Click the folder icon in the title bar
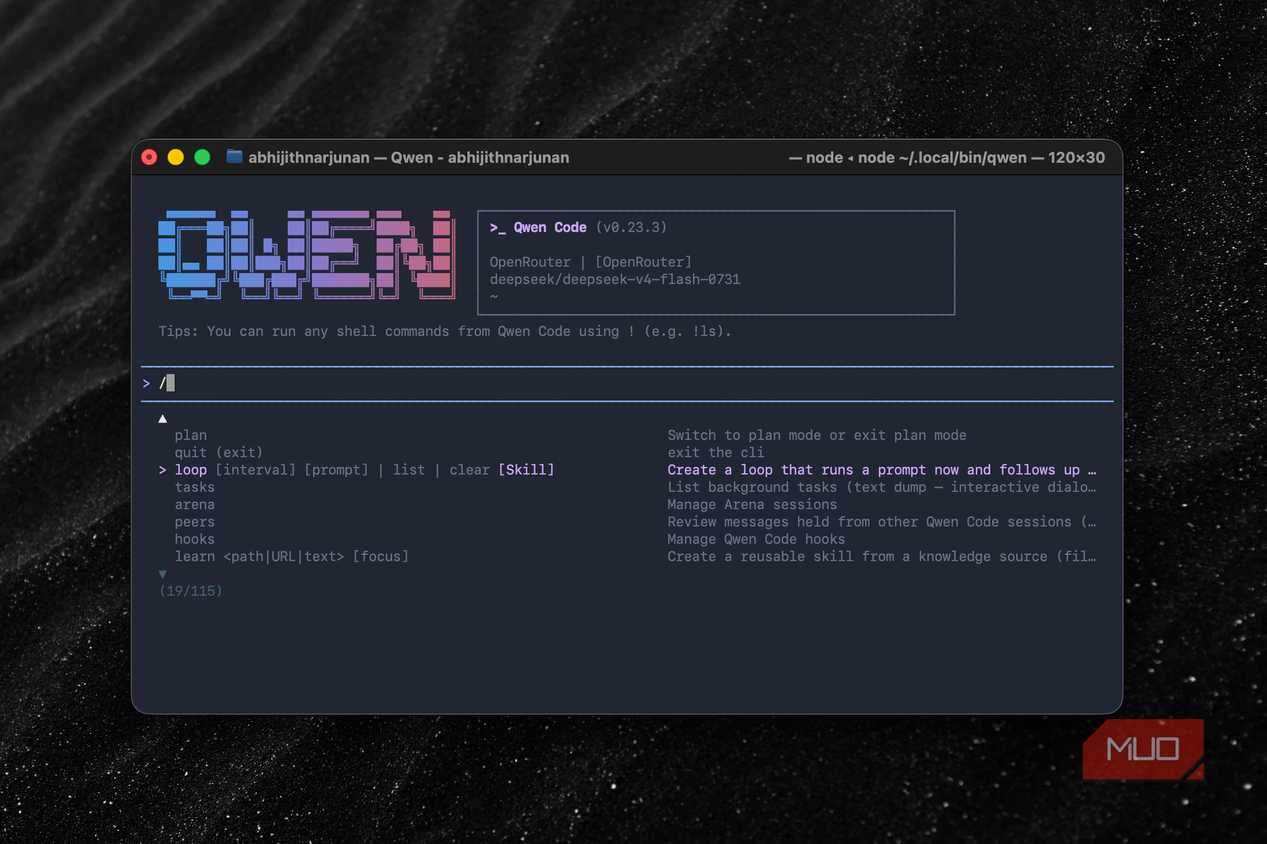Screen dimensions: 1267x844 (235, 157)
